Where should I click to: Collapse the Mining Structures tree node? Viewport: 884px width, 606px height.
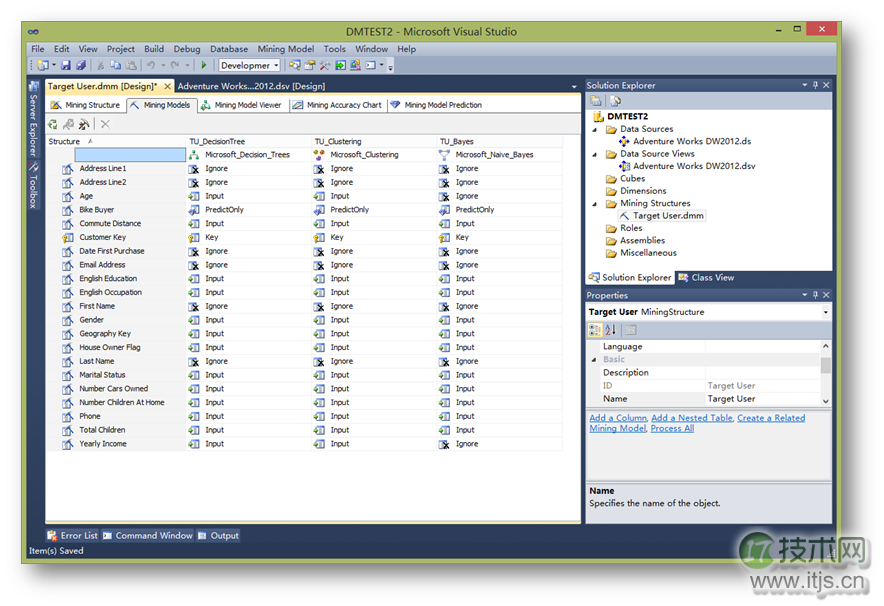coord(595,204)
